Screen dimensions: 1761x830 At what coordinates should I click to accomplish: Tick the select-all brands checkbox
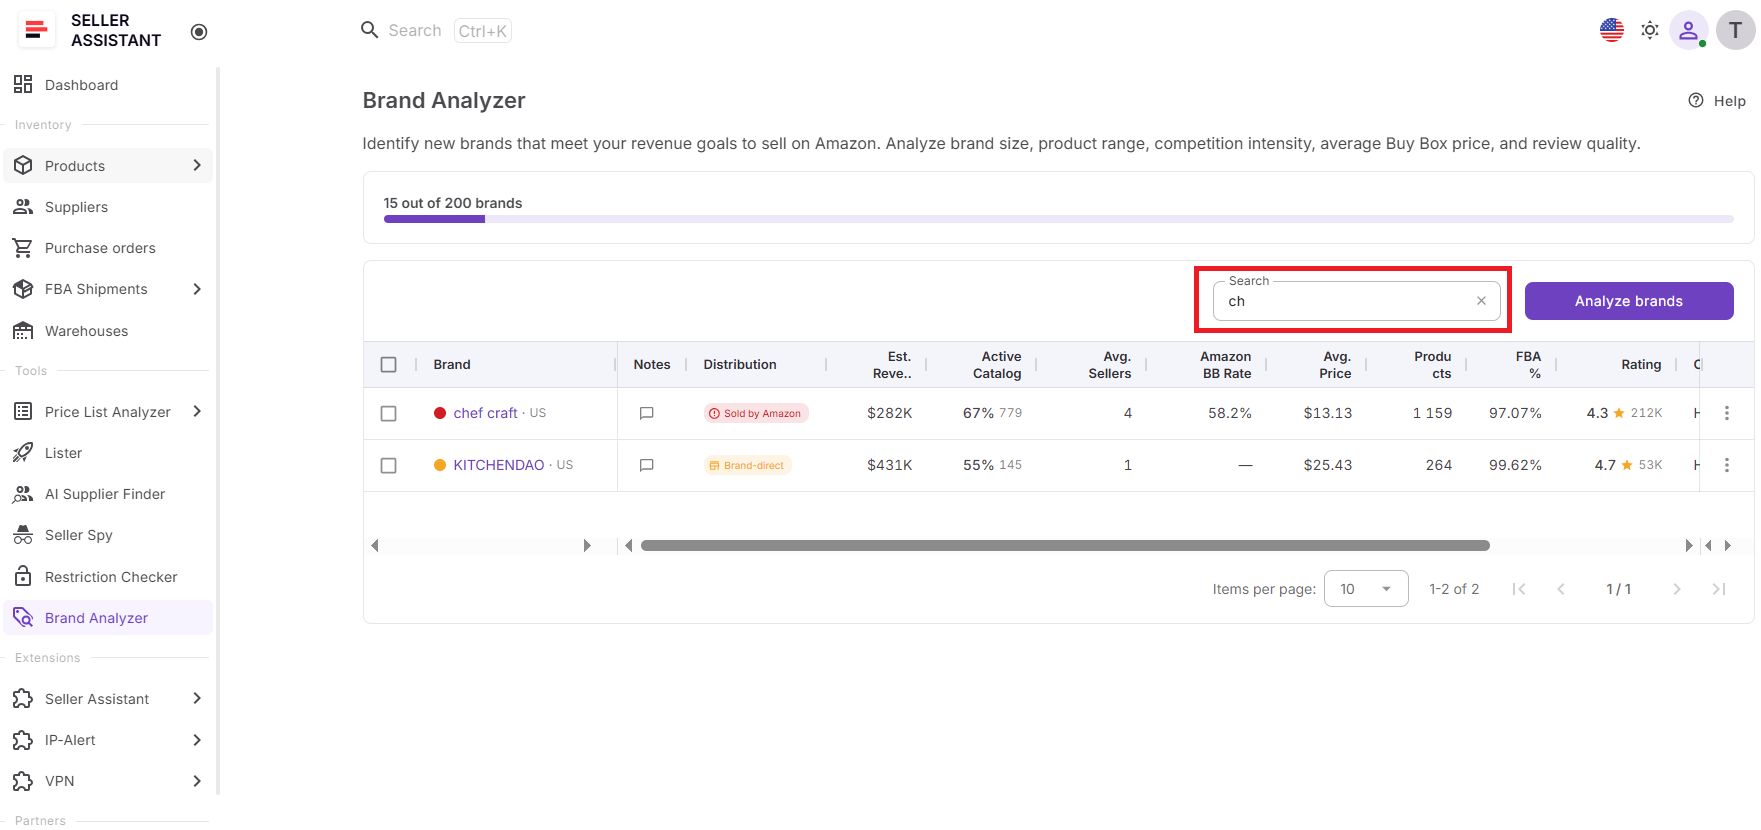(x=389, y=365)
